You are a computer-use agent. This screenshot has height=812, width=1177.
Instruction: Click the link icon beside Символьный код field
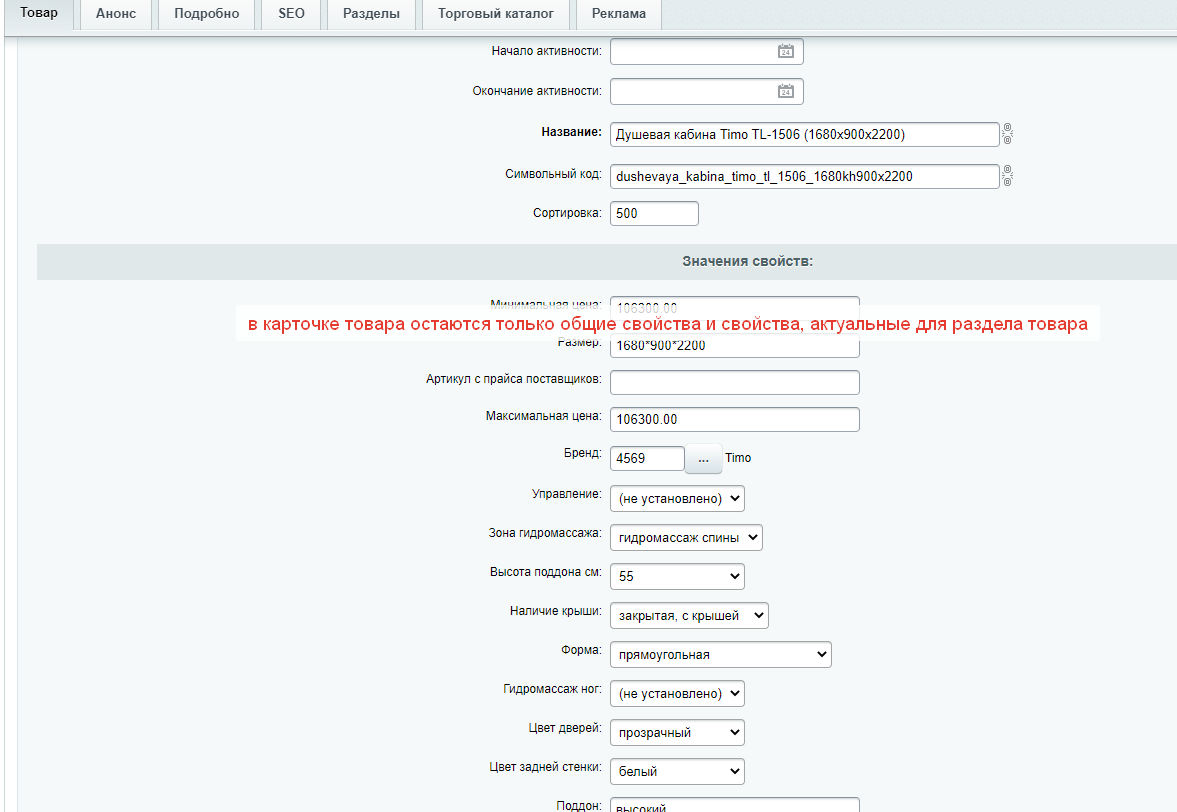[1008, 176]
